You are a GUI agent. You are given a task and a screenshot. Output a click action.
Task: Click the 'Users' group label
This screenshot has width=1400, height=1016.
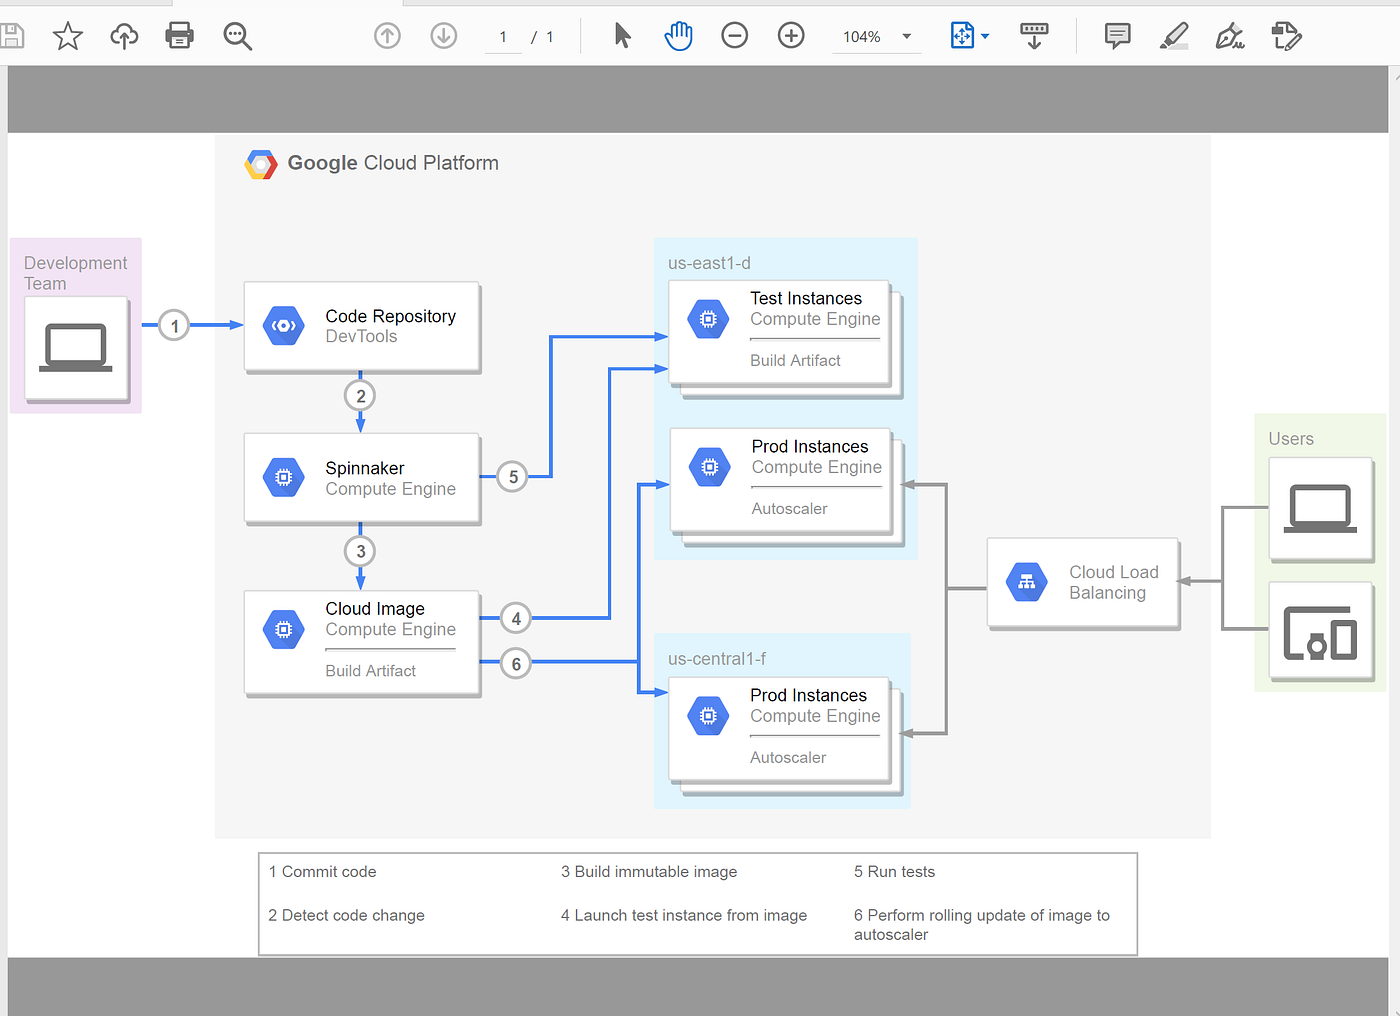tap(1291, 439)
